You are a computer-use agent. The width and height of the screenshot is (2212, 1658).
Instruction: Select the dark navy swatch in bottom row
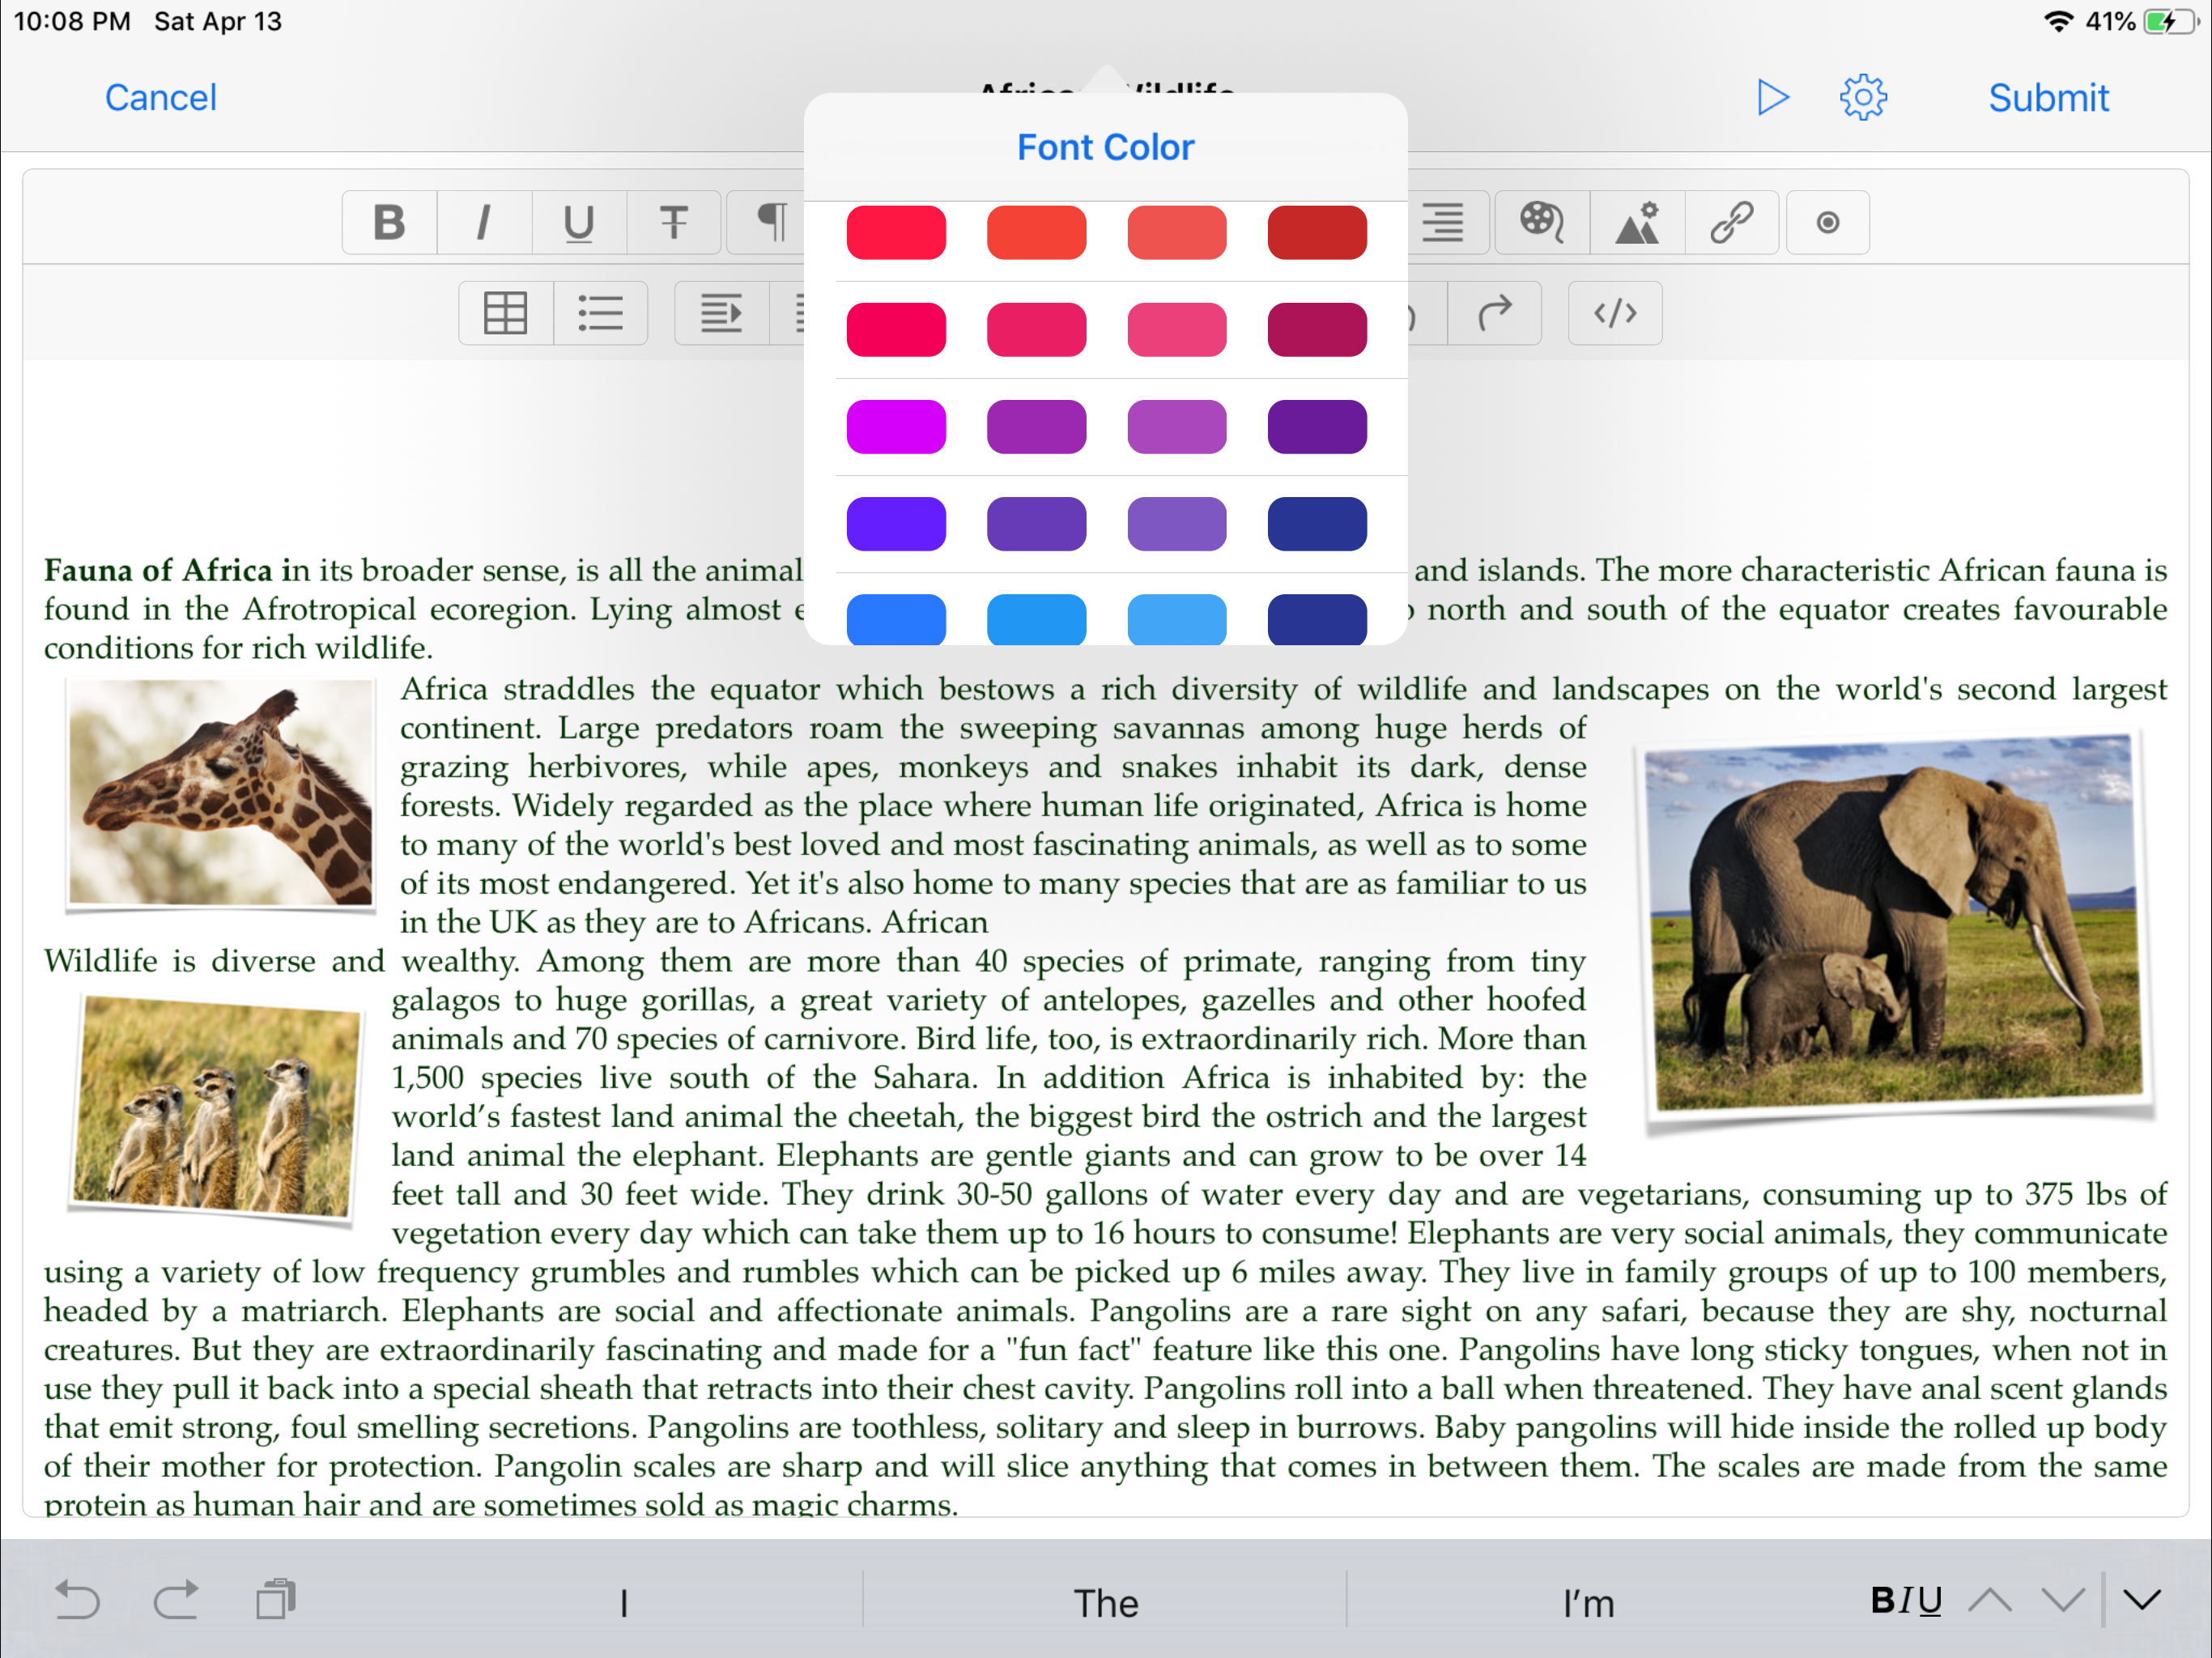(1317, 619)
